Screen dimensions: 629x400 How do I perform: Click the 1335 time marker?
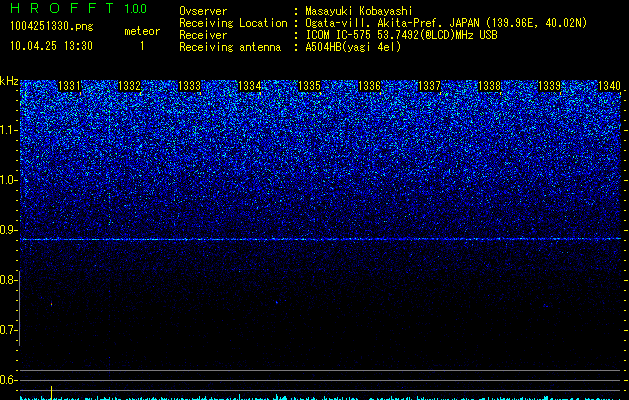tap(309, 86)
